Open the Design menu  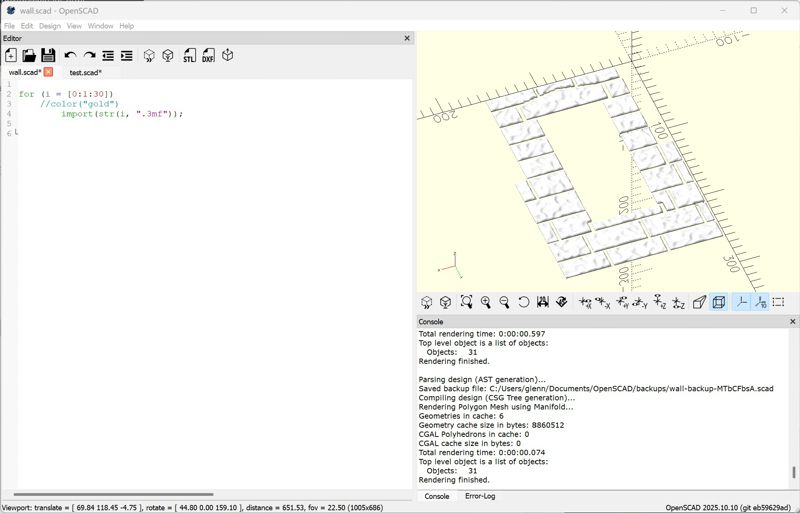coord(50,26)
